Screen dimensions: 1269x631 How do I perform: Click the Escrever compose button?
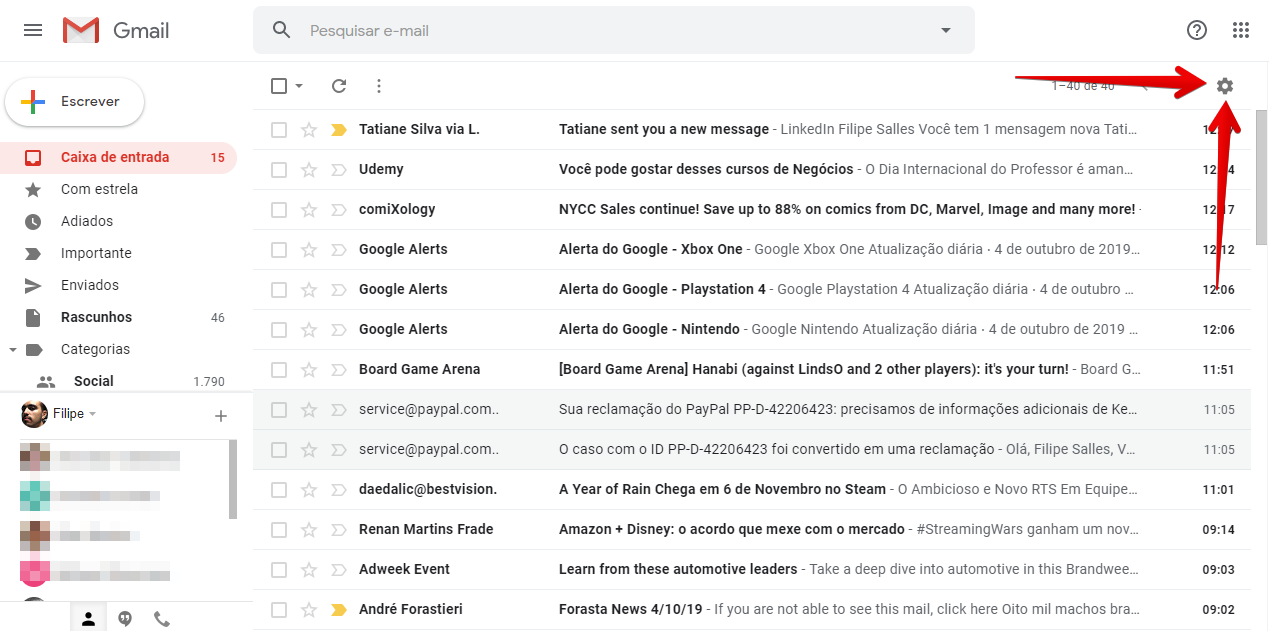tap(74, 102)
